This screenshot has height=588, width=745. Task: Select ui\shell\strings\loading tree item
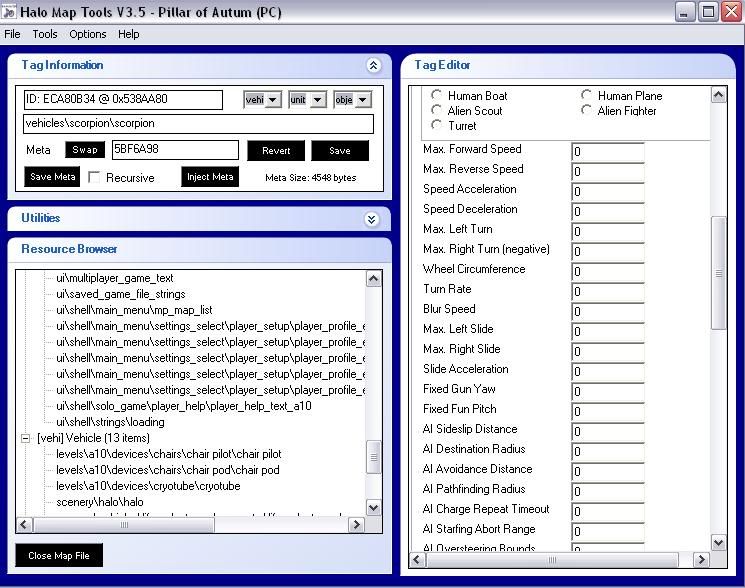tap(110, 422)
